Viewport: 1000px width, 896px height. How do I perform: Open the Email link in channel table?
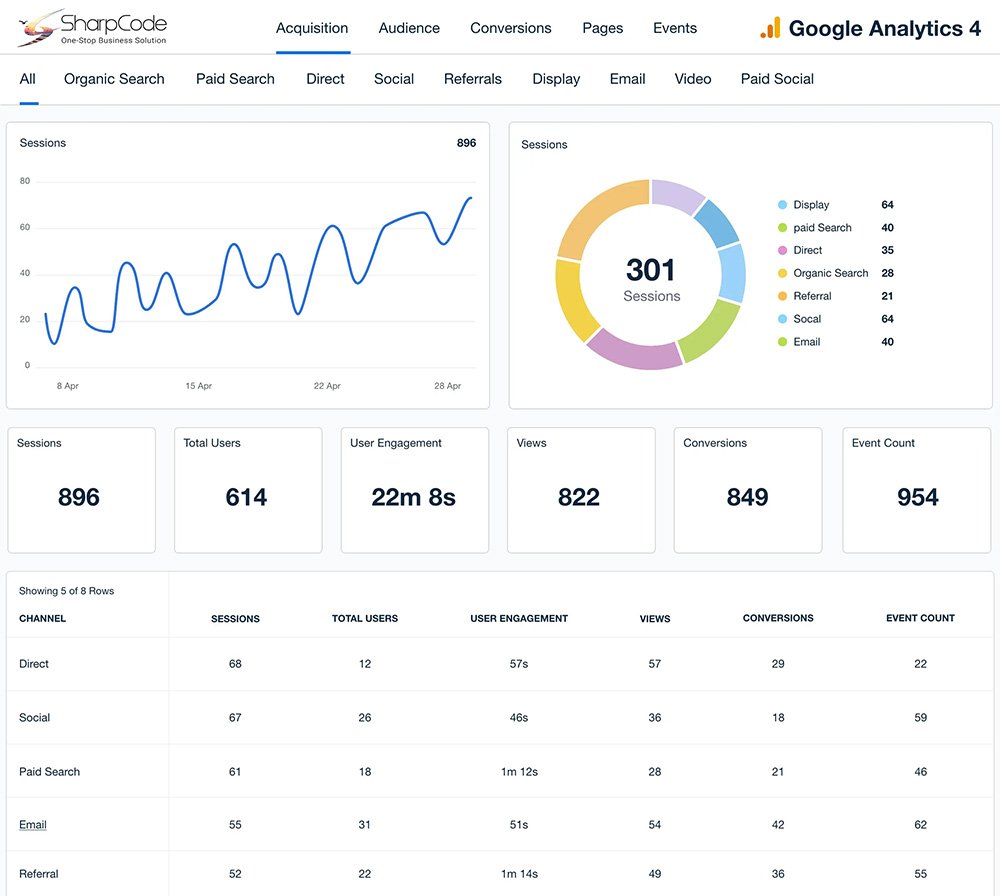[x=33, y=825]
